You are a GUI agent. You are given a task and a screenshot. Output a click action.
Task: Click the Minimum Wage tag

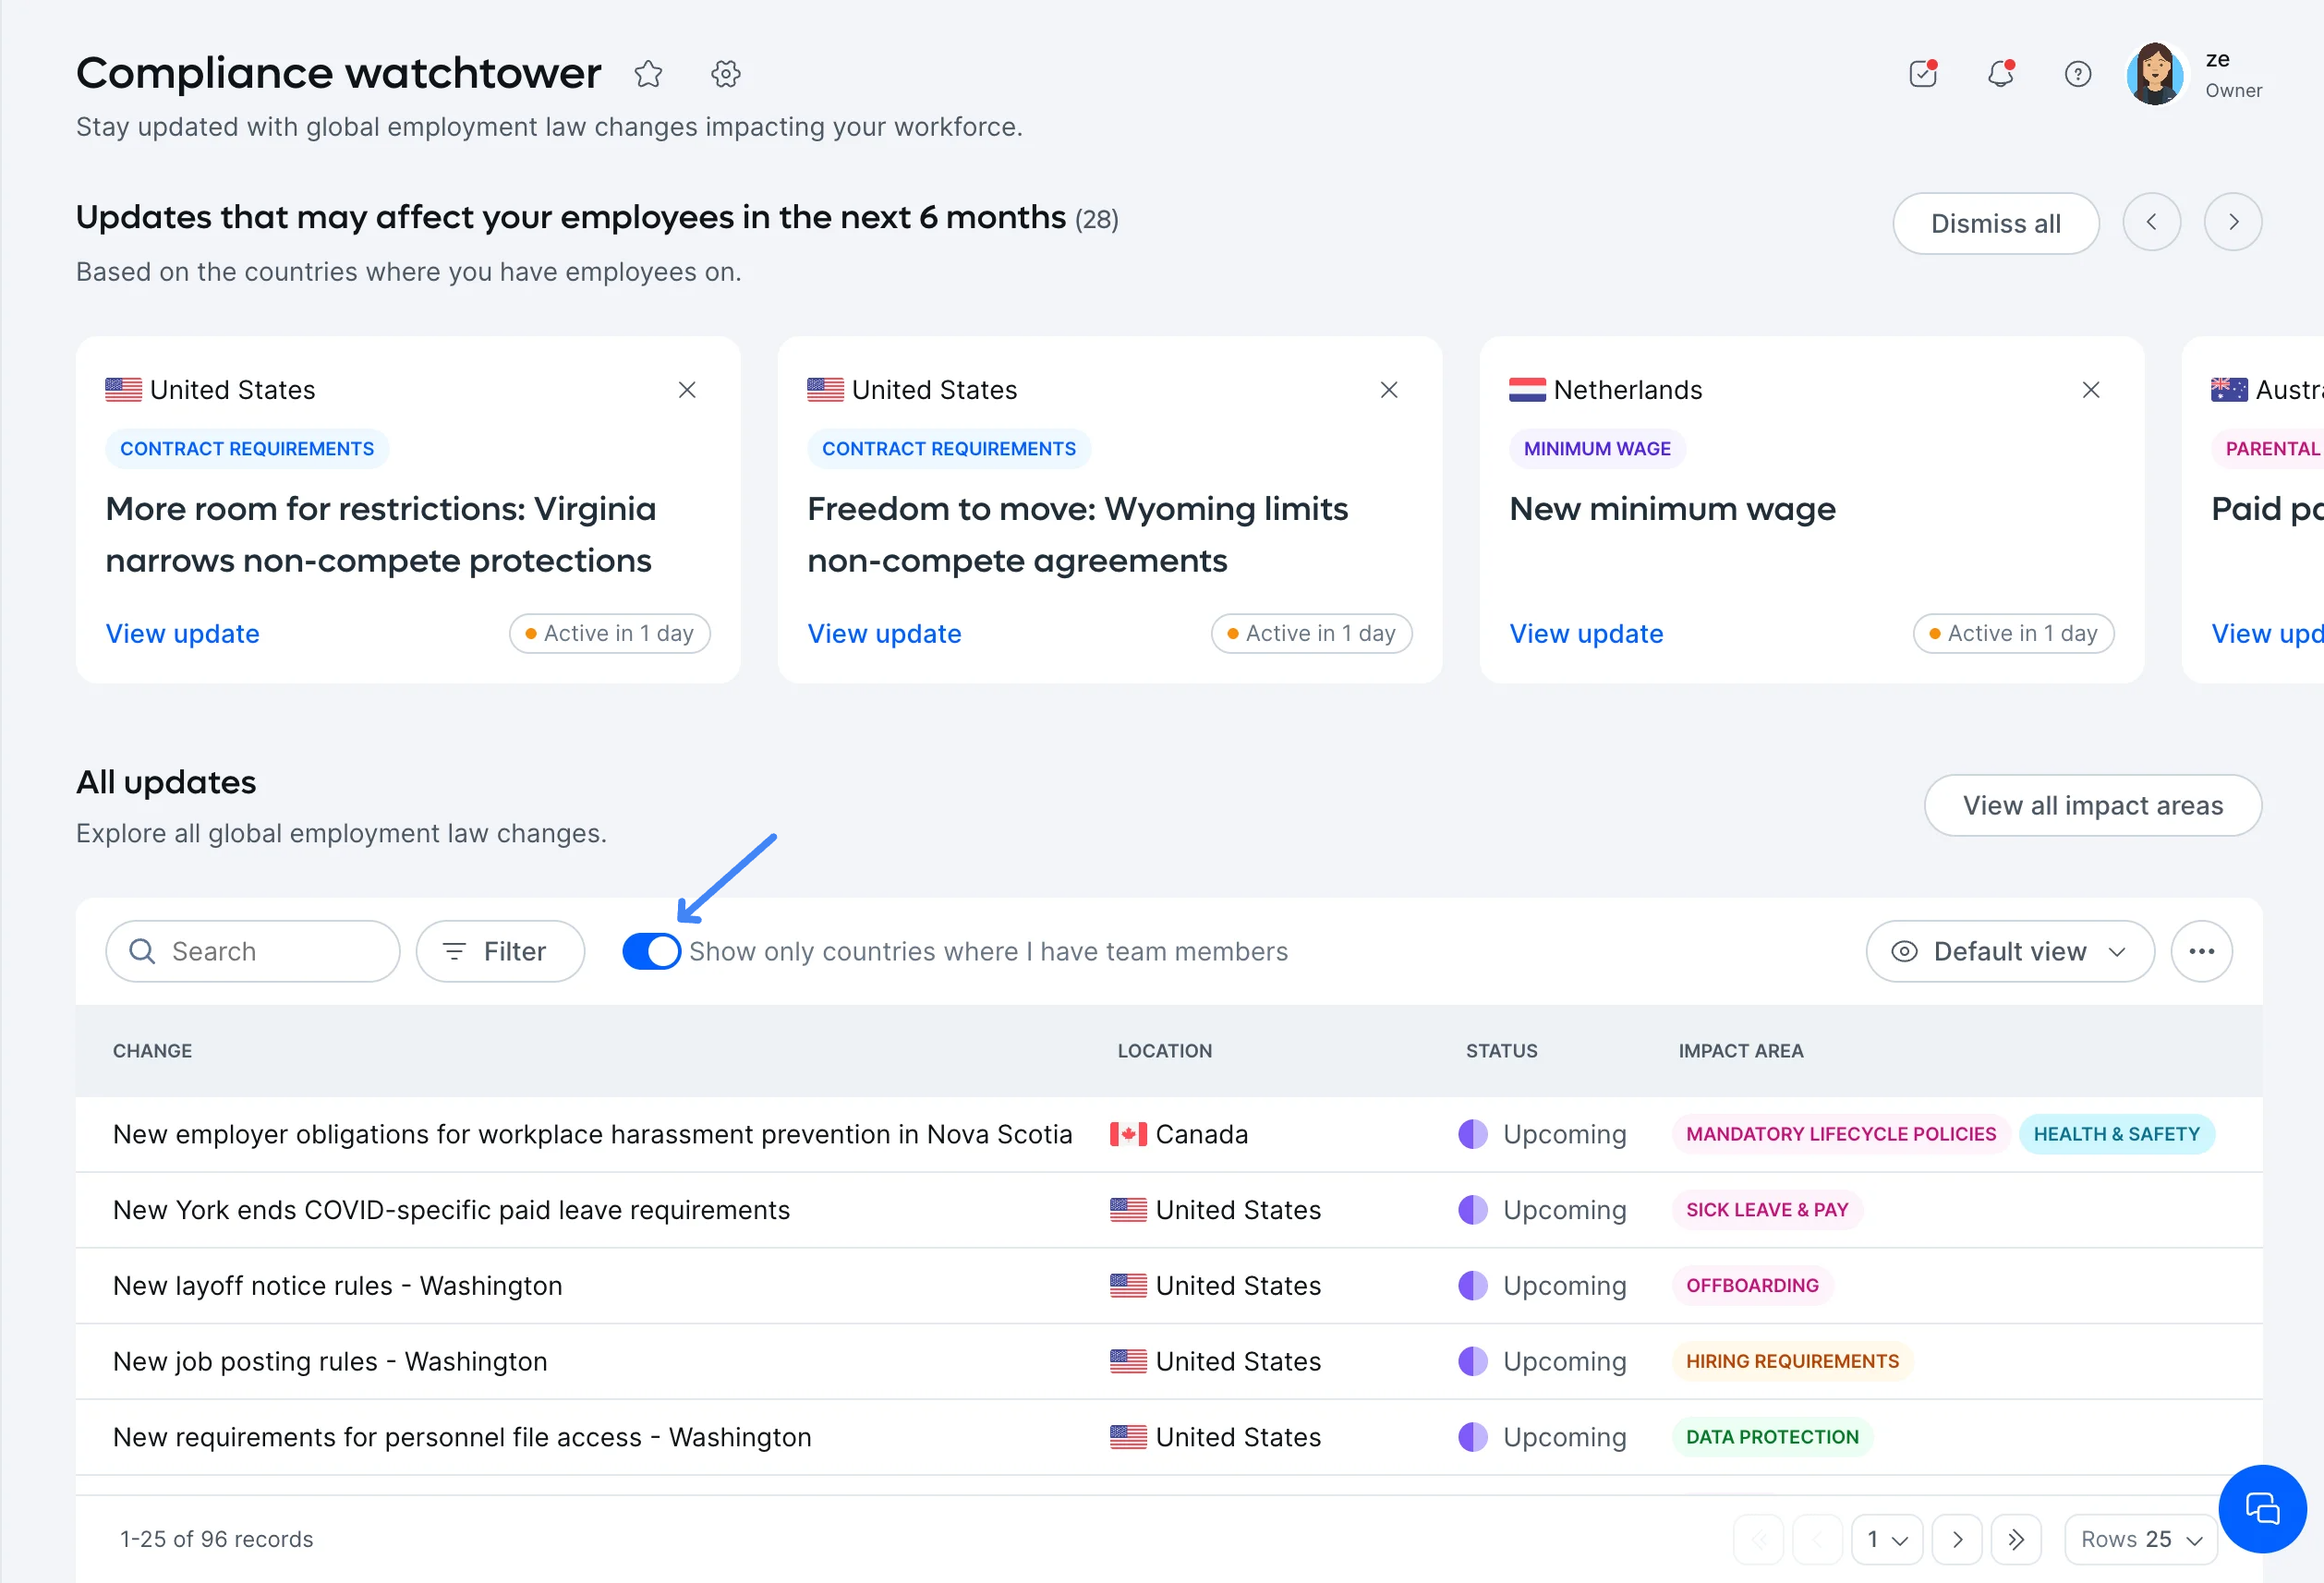click(x=1597, y=449)
